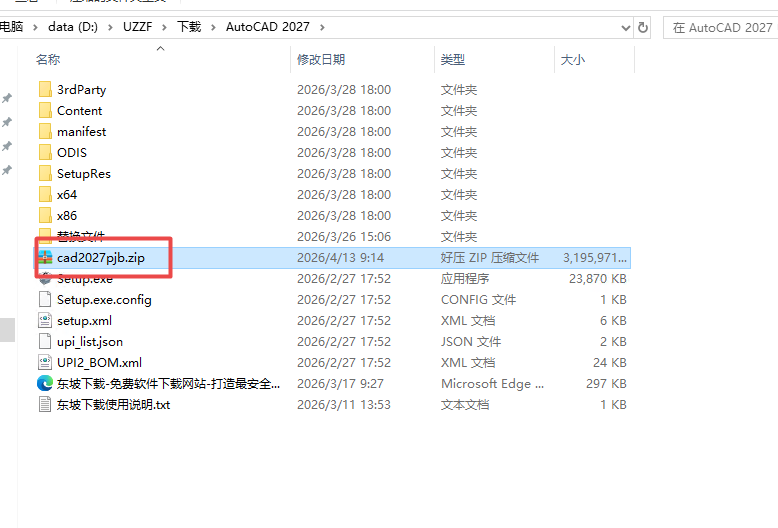Open the cad2027pjb.zip archive icon
This screenshot has width=778, height=528.
click(45, 258)
